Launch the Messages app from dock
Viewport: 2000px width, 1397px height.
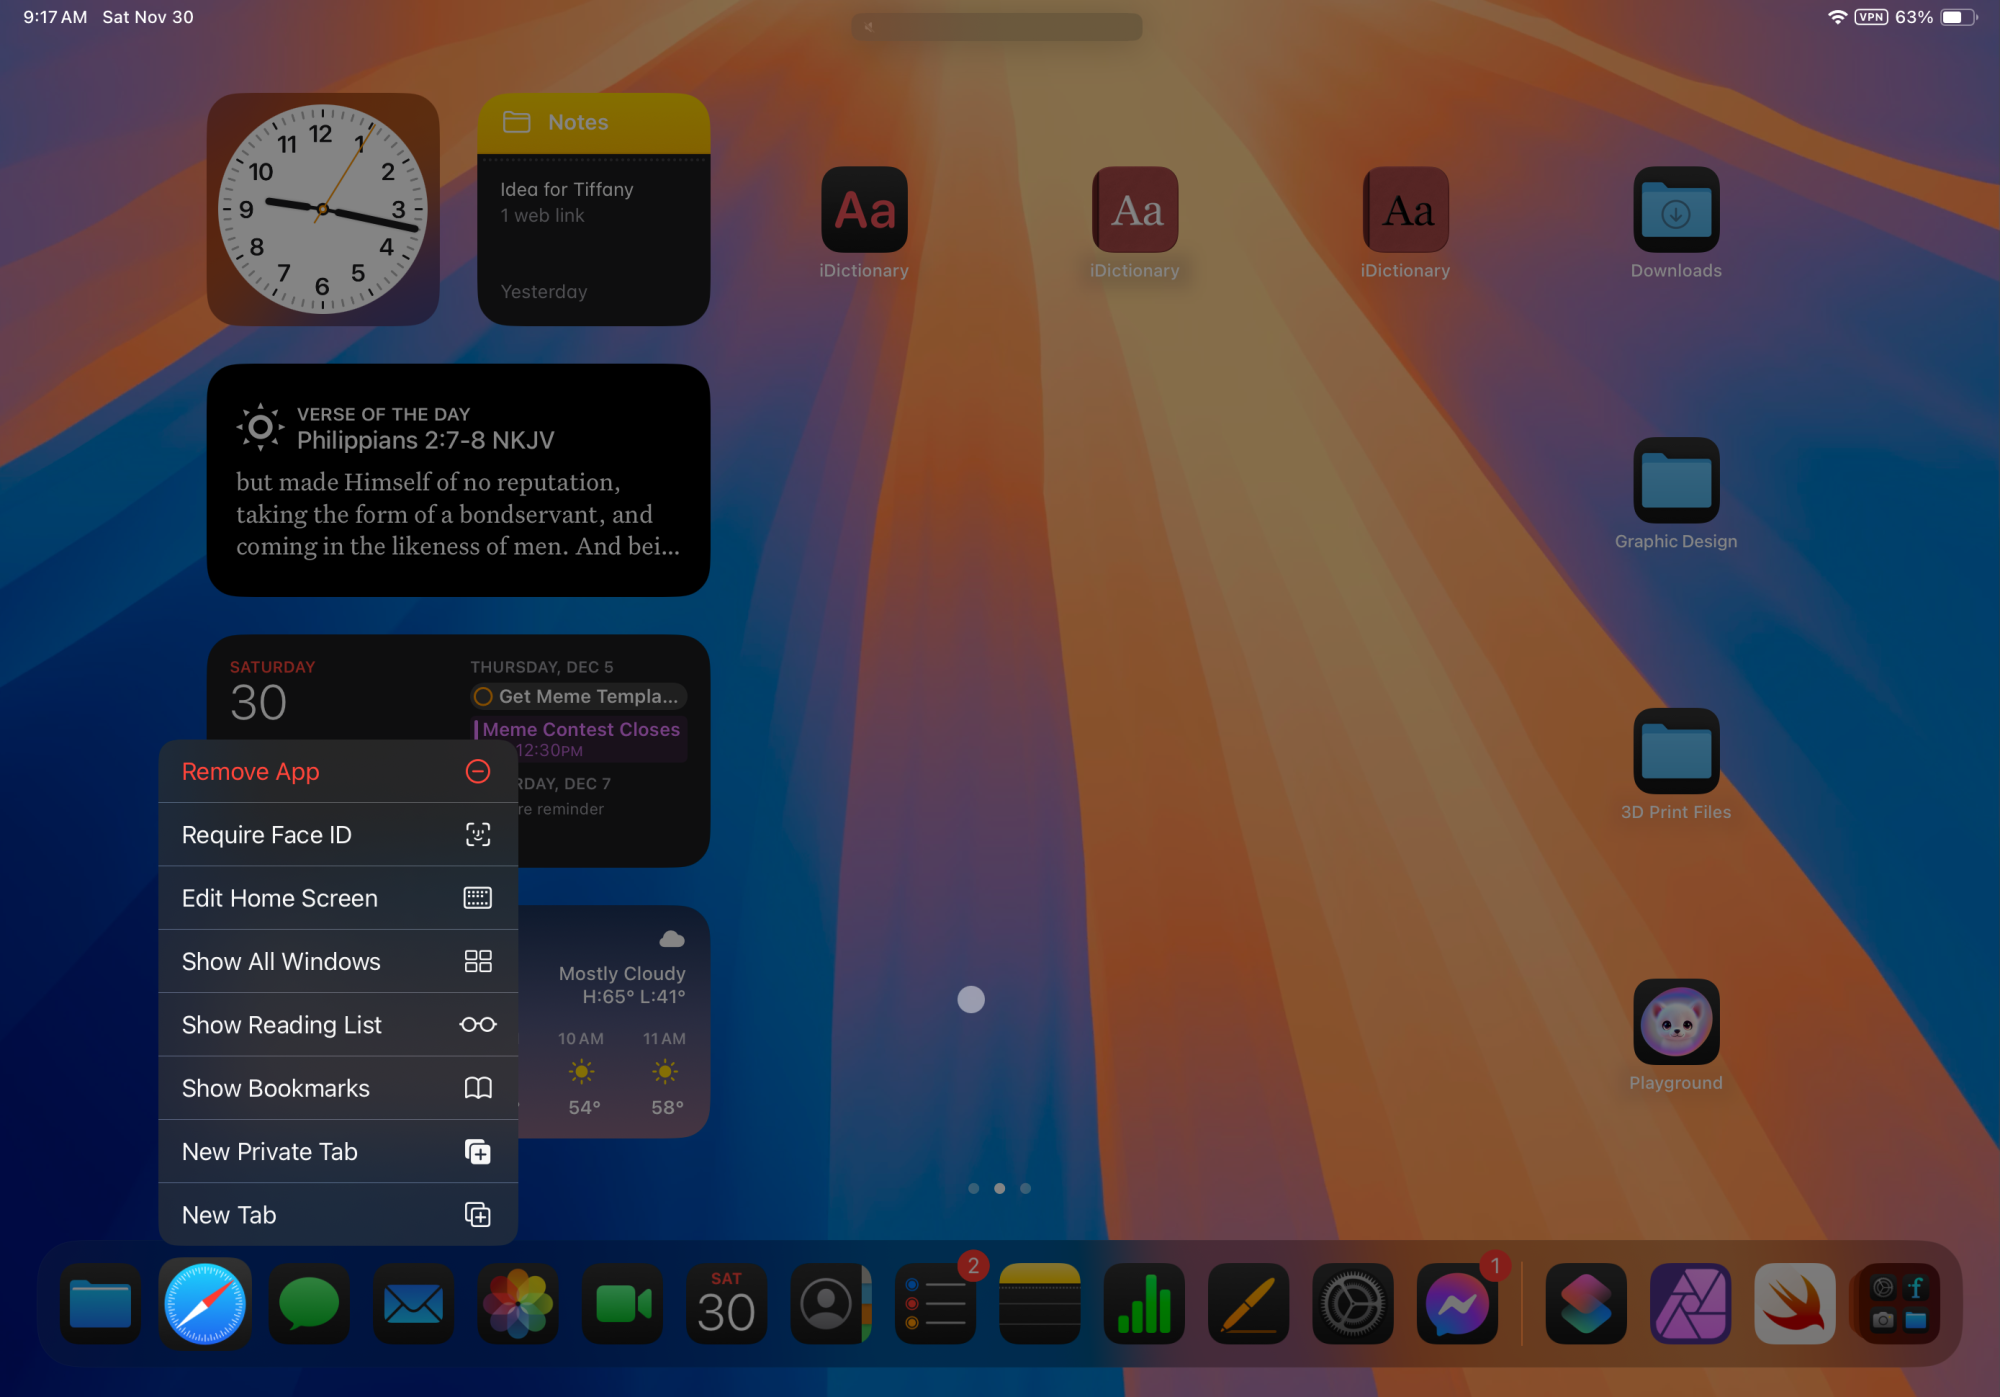309,1304
